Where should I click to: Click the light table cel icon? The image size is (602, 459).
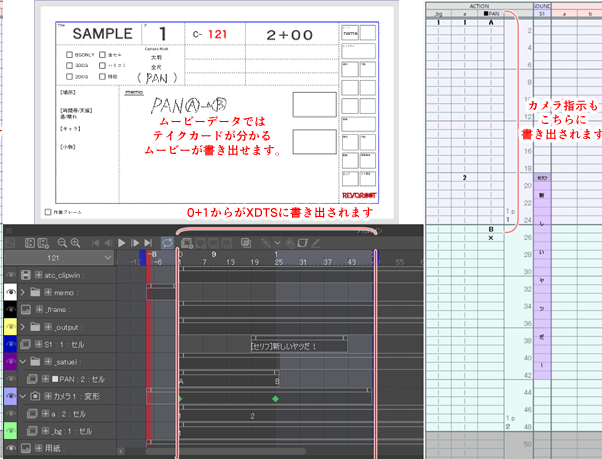[x=303, y=243]
